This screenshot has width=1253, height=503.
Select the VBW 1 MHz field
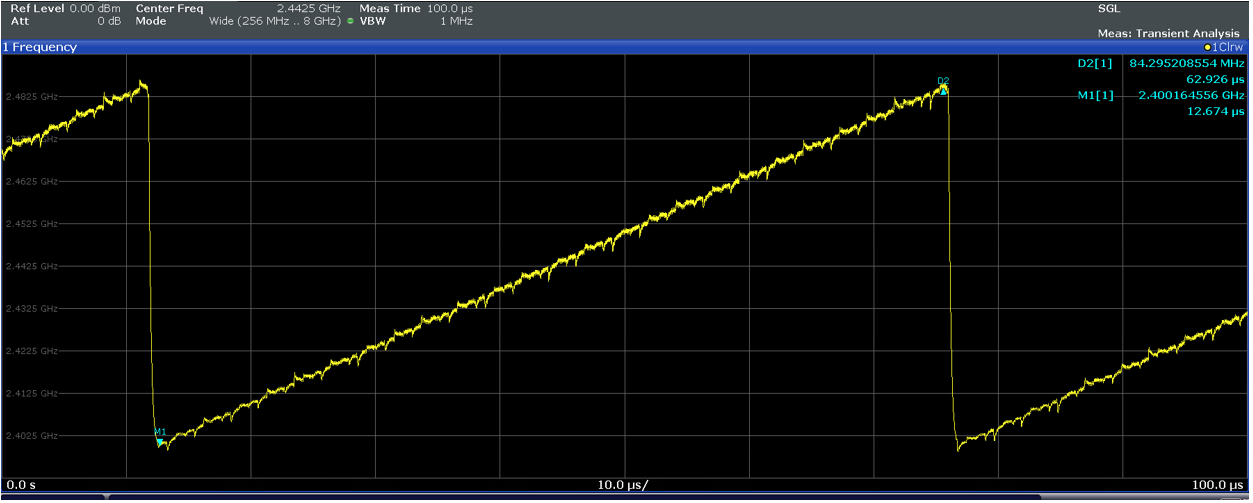coord(455,21)
